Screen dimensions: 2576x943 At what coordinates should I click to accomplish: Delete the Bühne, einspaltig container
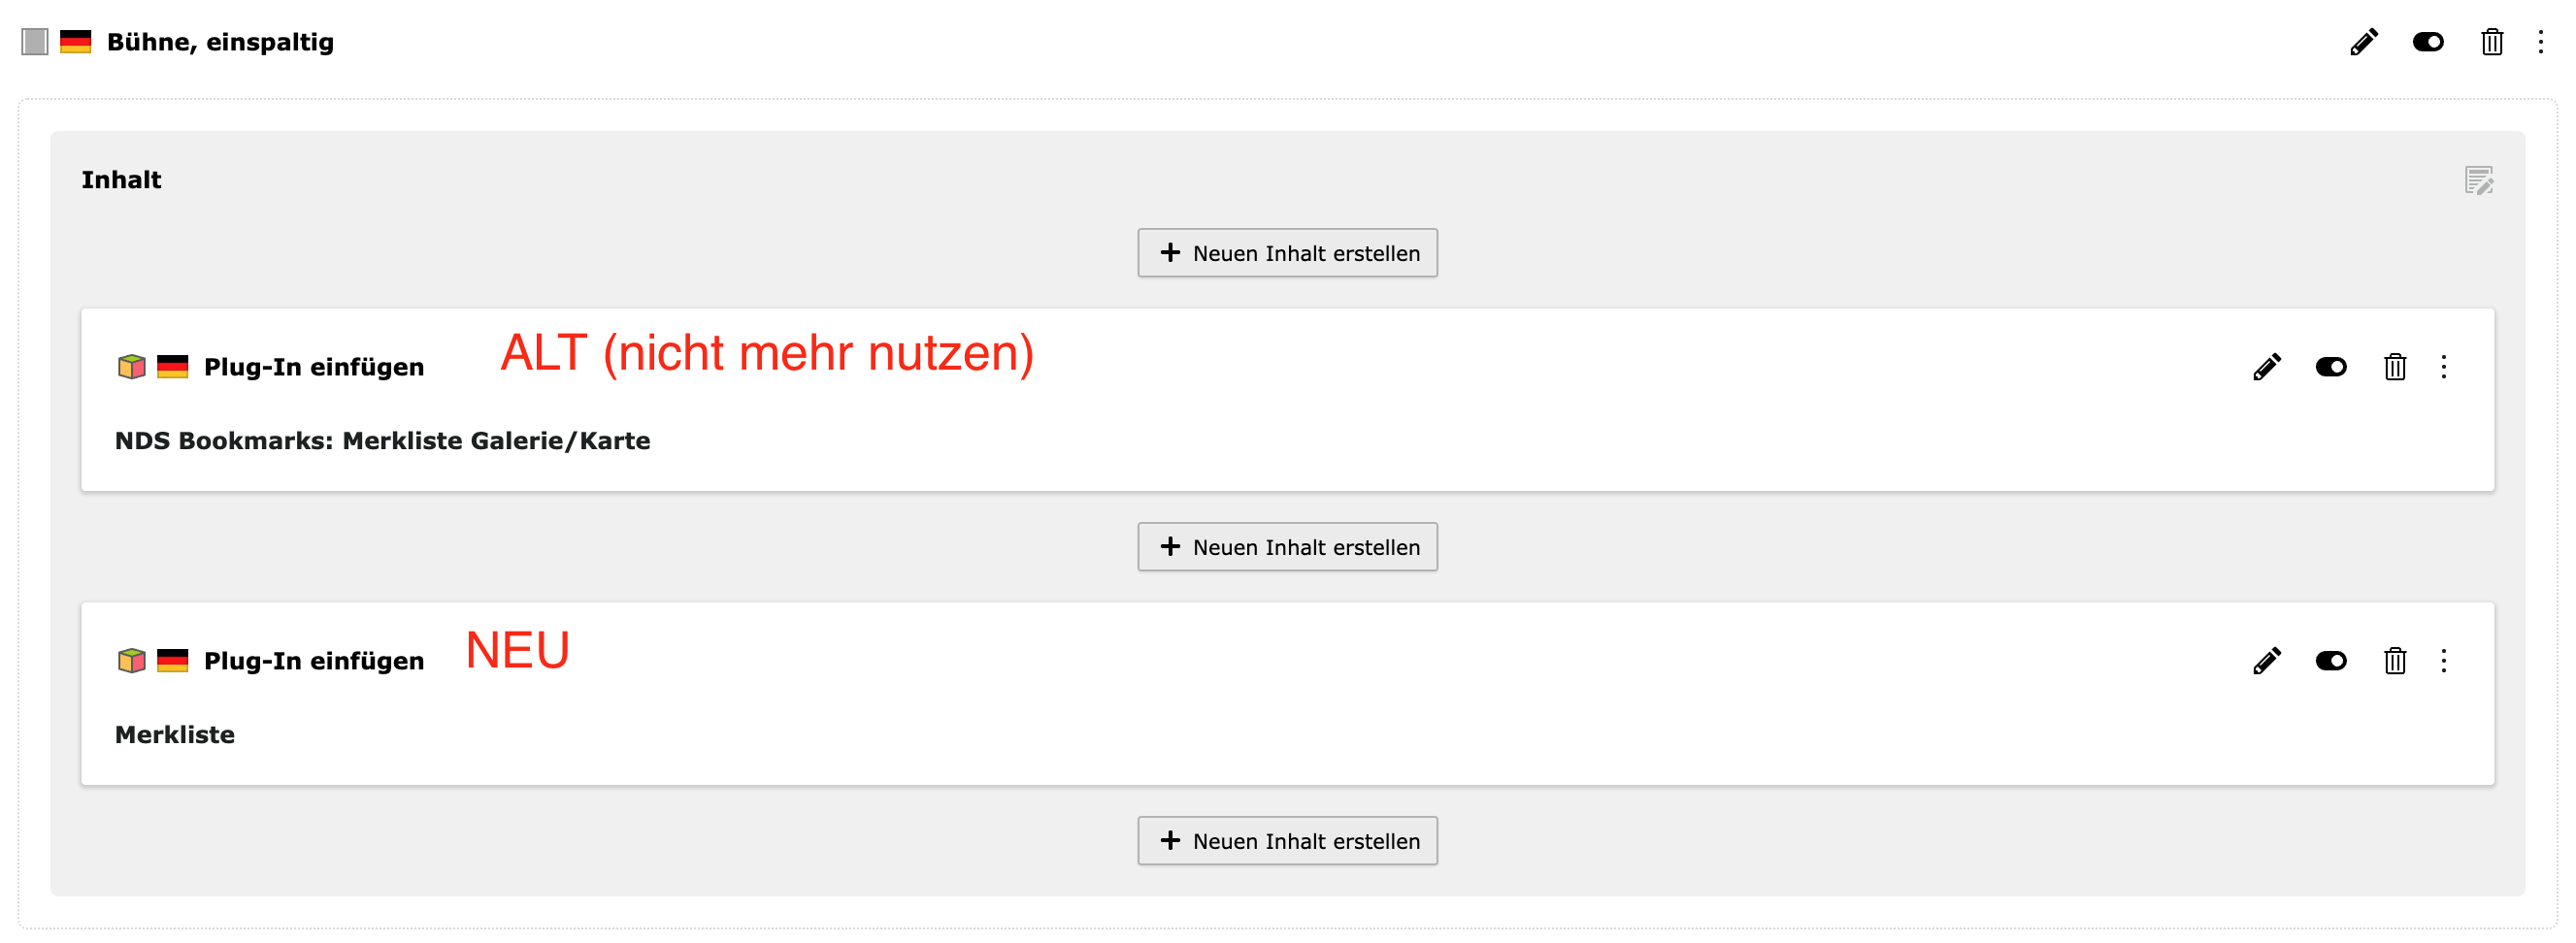pyautogui.click(x=2491, y=42)
